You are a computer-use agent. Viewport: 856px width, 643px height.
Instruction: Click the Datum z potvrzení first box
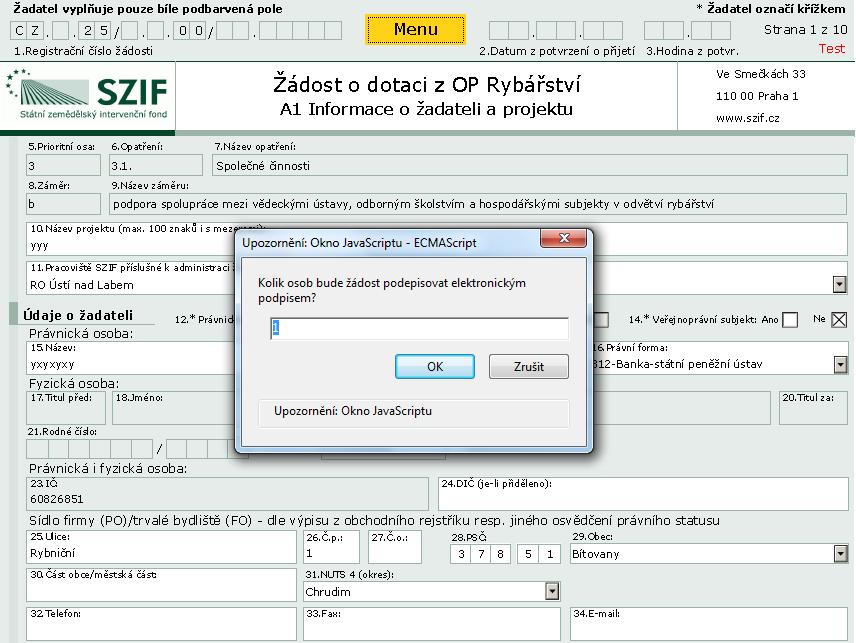point(499,30)
